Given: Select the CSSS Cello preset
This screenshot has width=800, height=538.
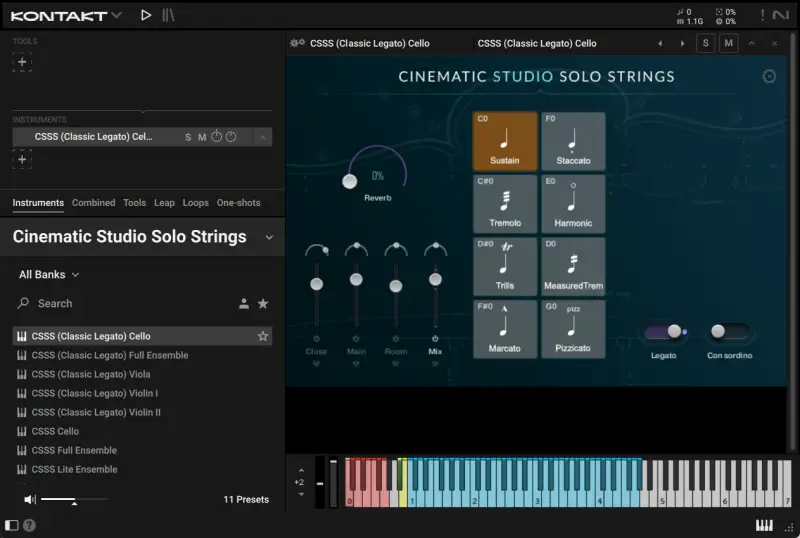Looking at the screenshot, I should 142,431.
